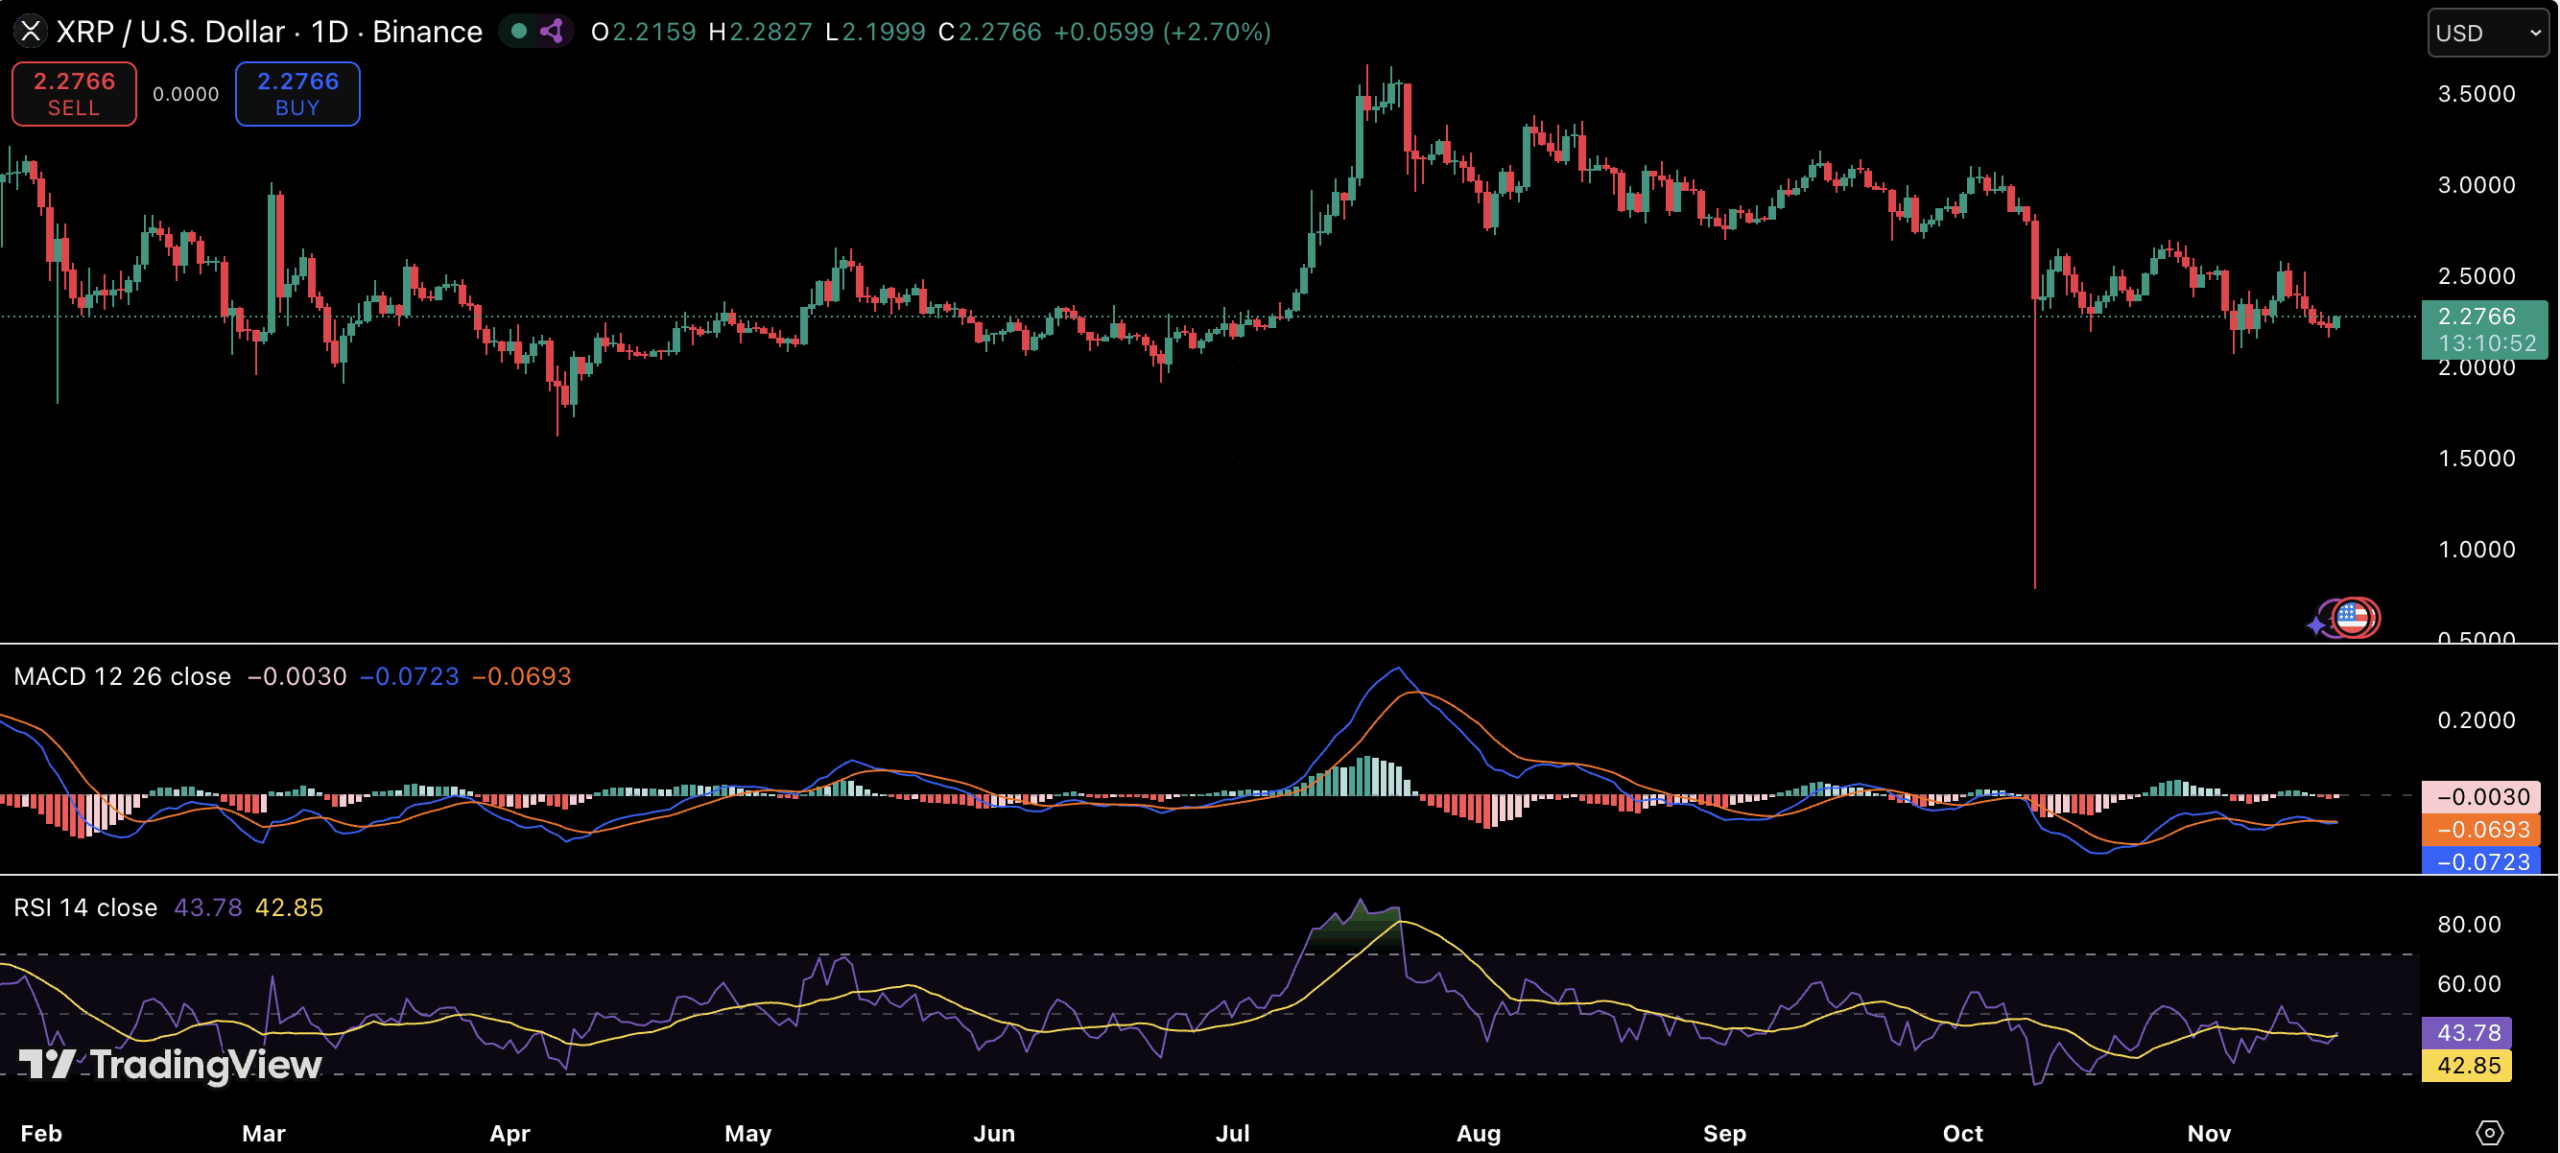Open chart settings gear icon
2560x1153 pixels.
click(x=2489, y=1132)
